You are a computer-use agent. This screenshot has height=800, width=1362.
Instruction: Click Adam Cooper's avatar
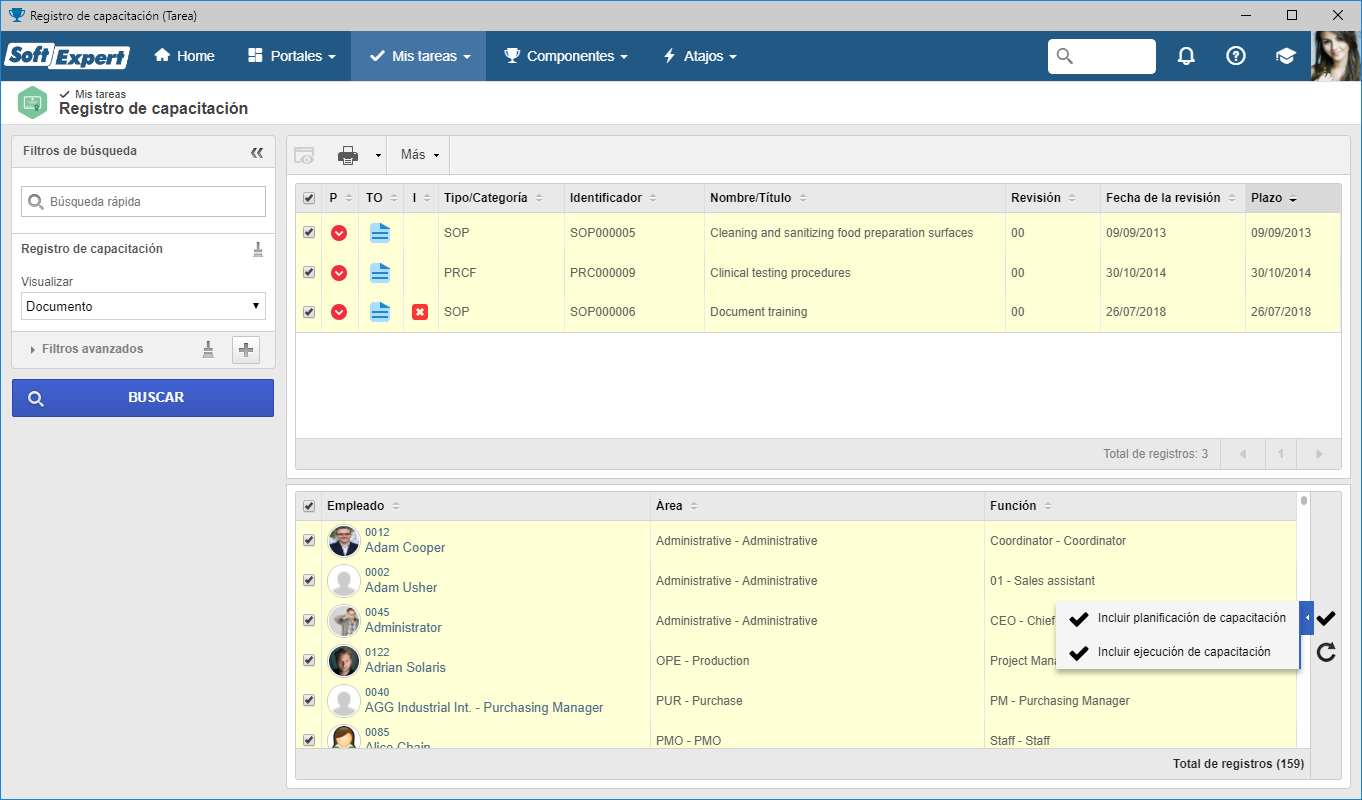(x=344, y=541)
